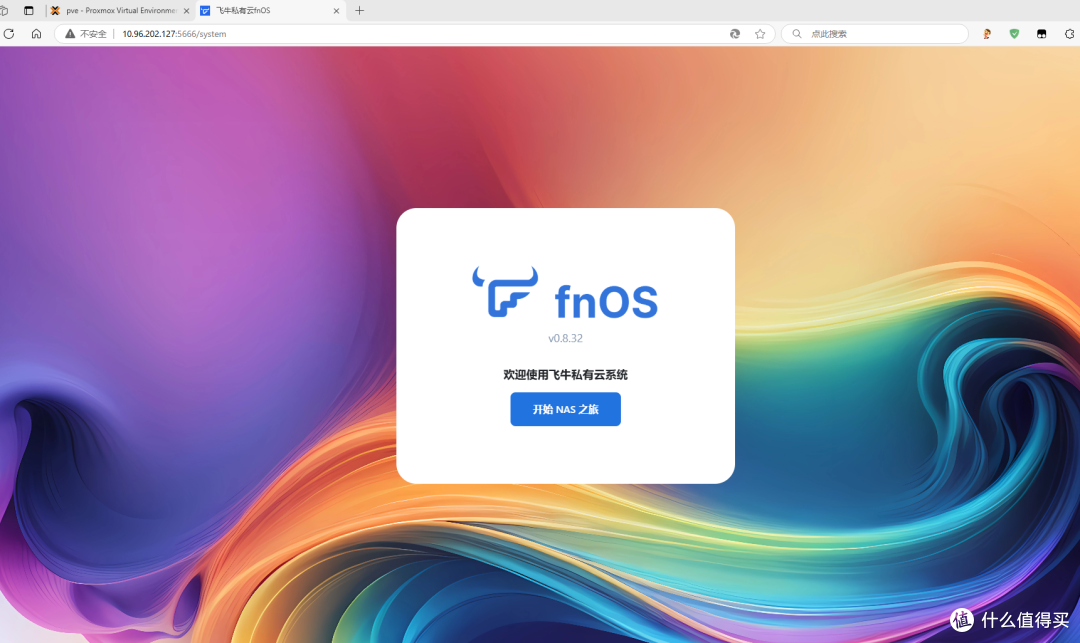Click the 开始 NAS 之旅 button
The image size is (1080, 643).
pos(565,409)
